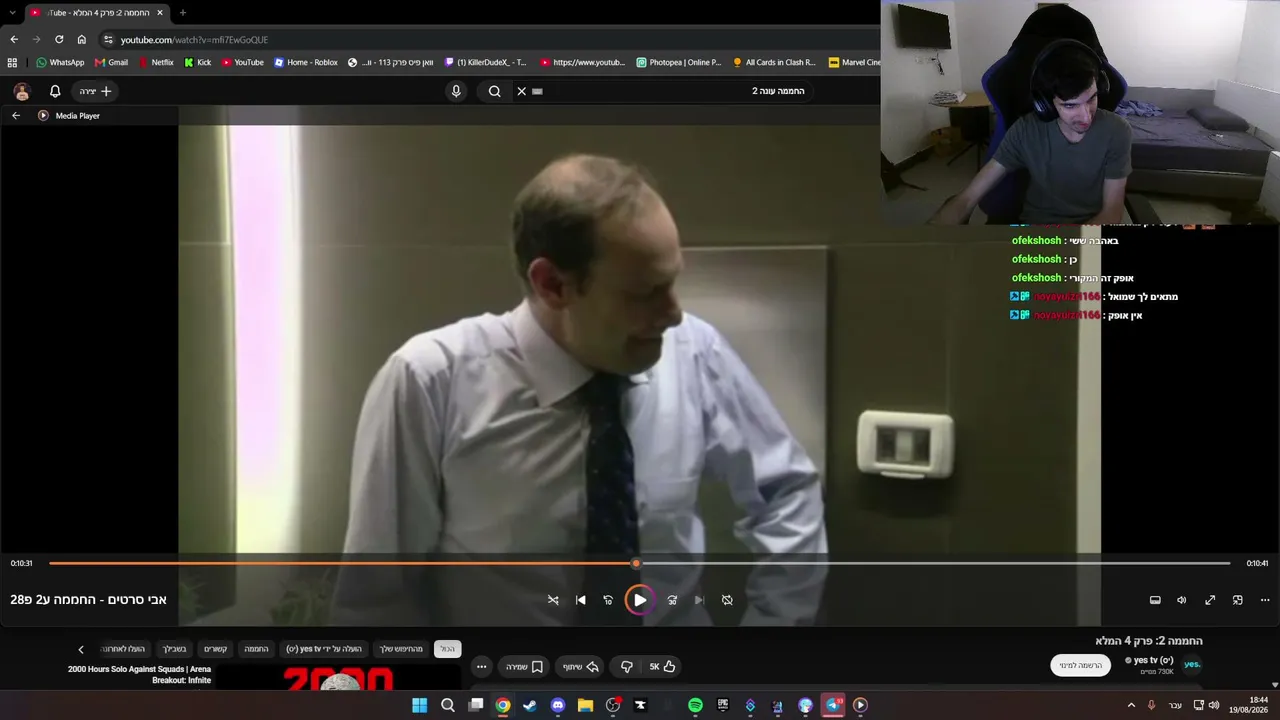Open Chrome's tab search dropdown
Viewport: 1280px width, 720px height.
[x=12, y=13]
